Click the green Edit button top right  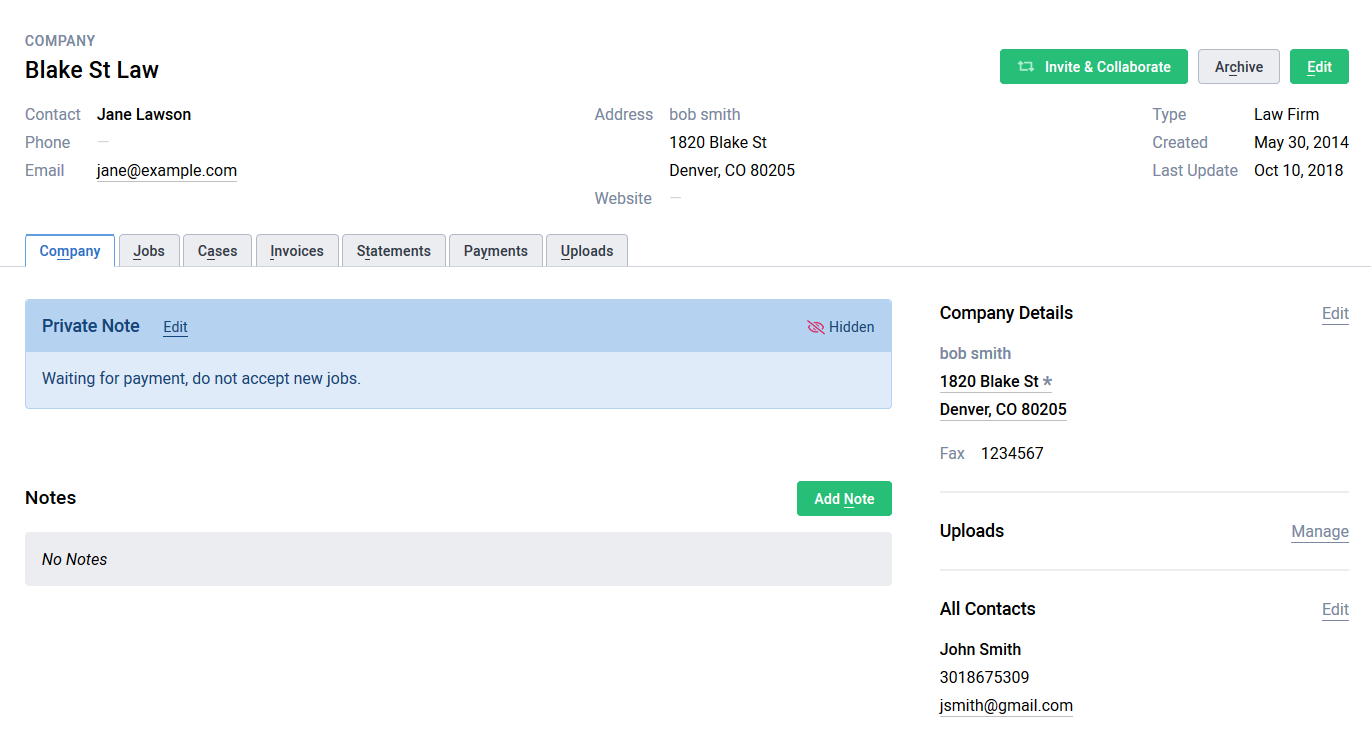[x=1318, y=66]
